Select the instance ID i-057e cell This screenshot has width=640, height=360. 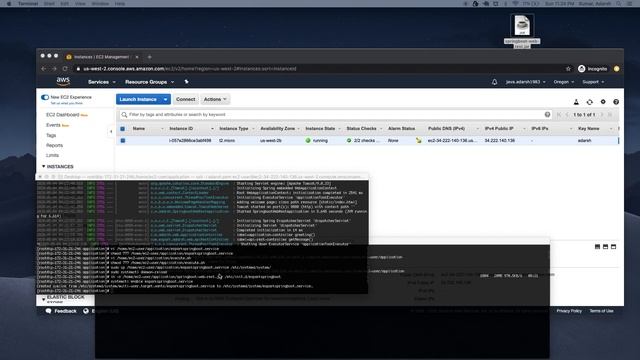(x=190, y=140)
